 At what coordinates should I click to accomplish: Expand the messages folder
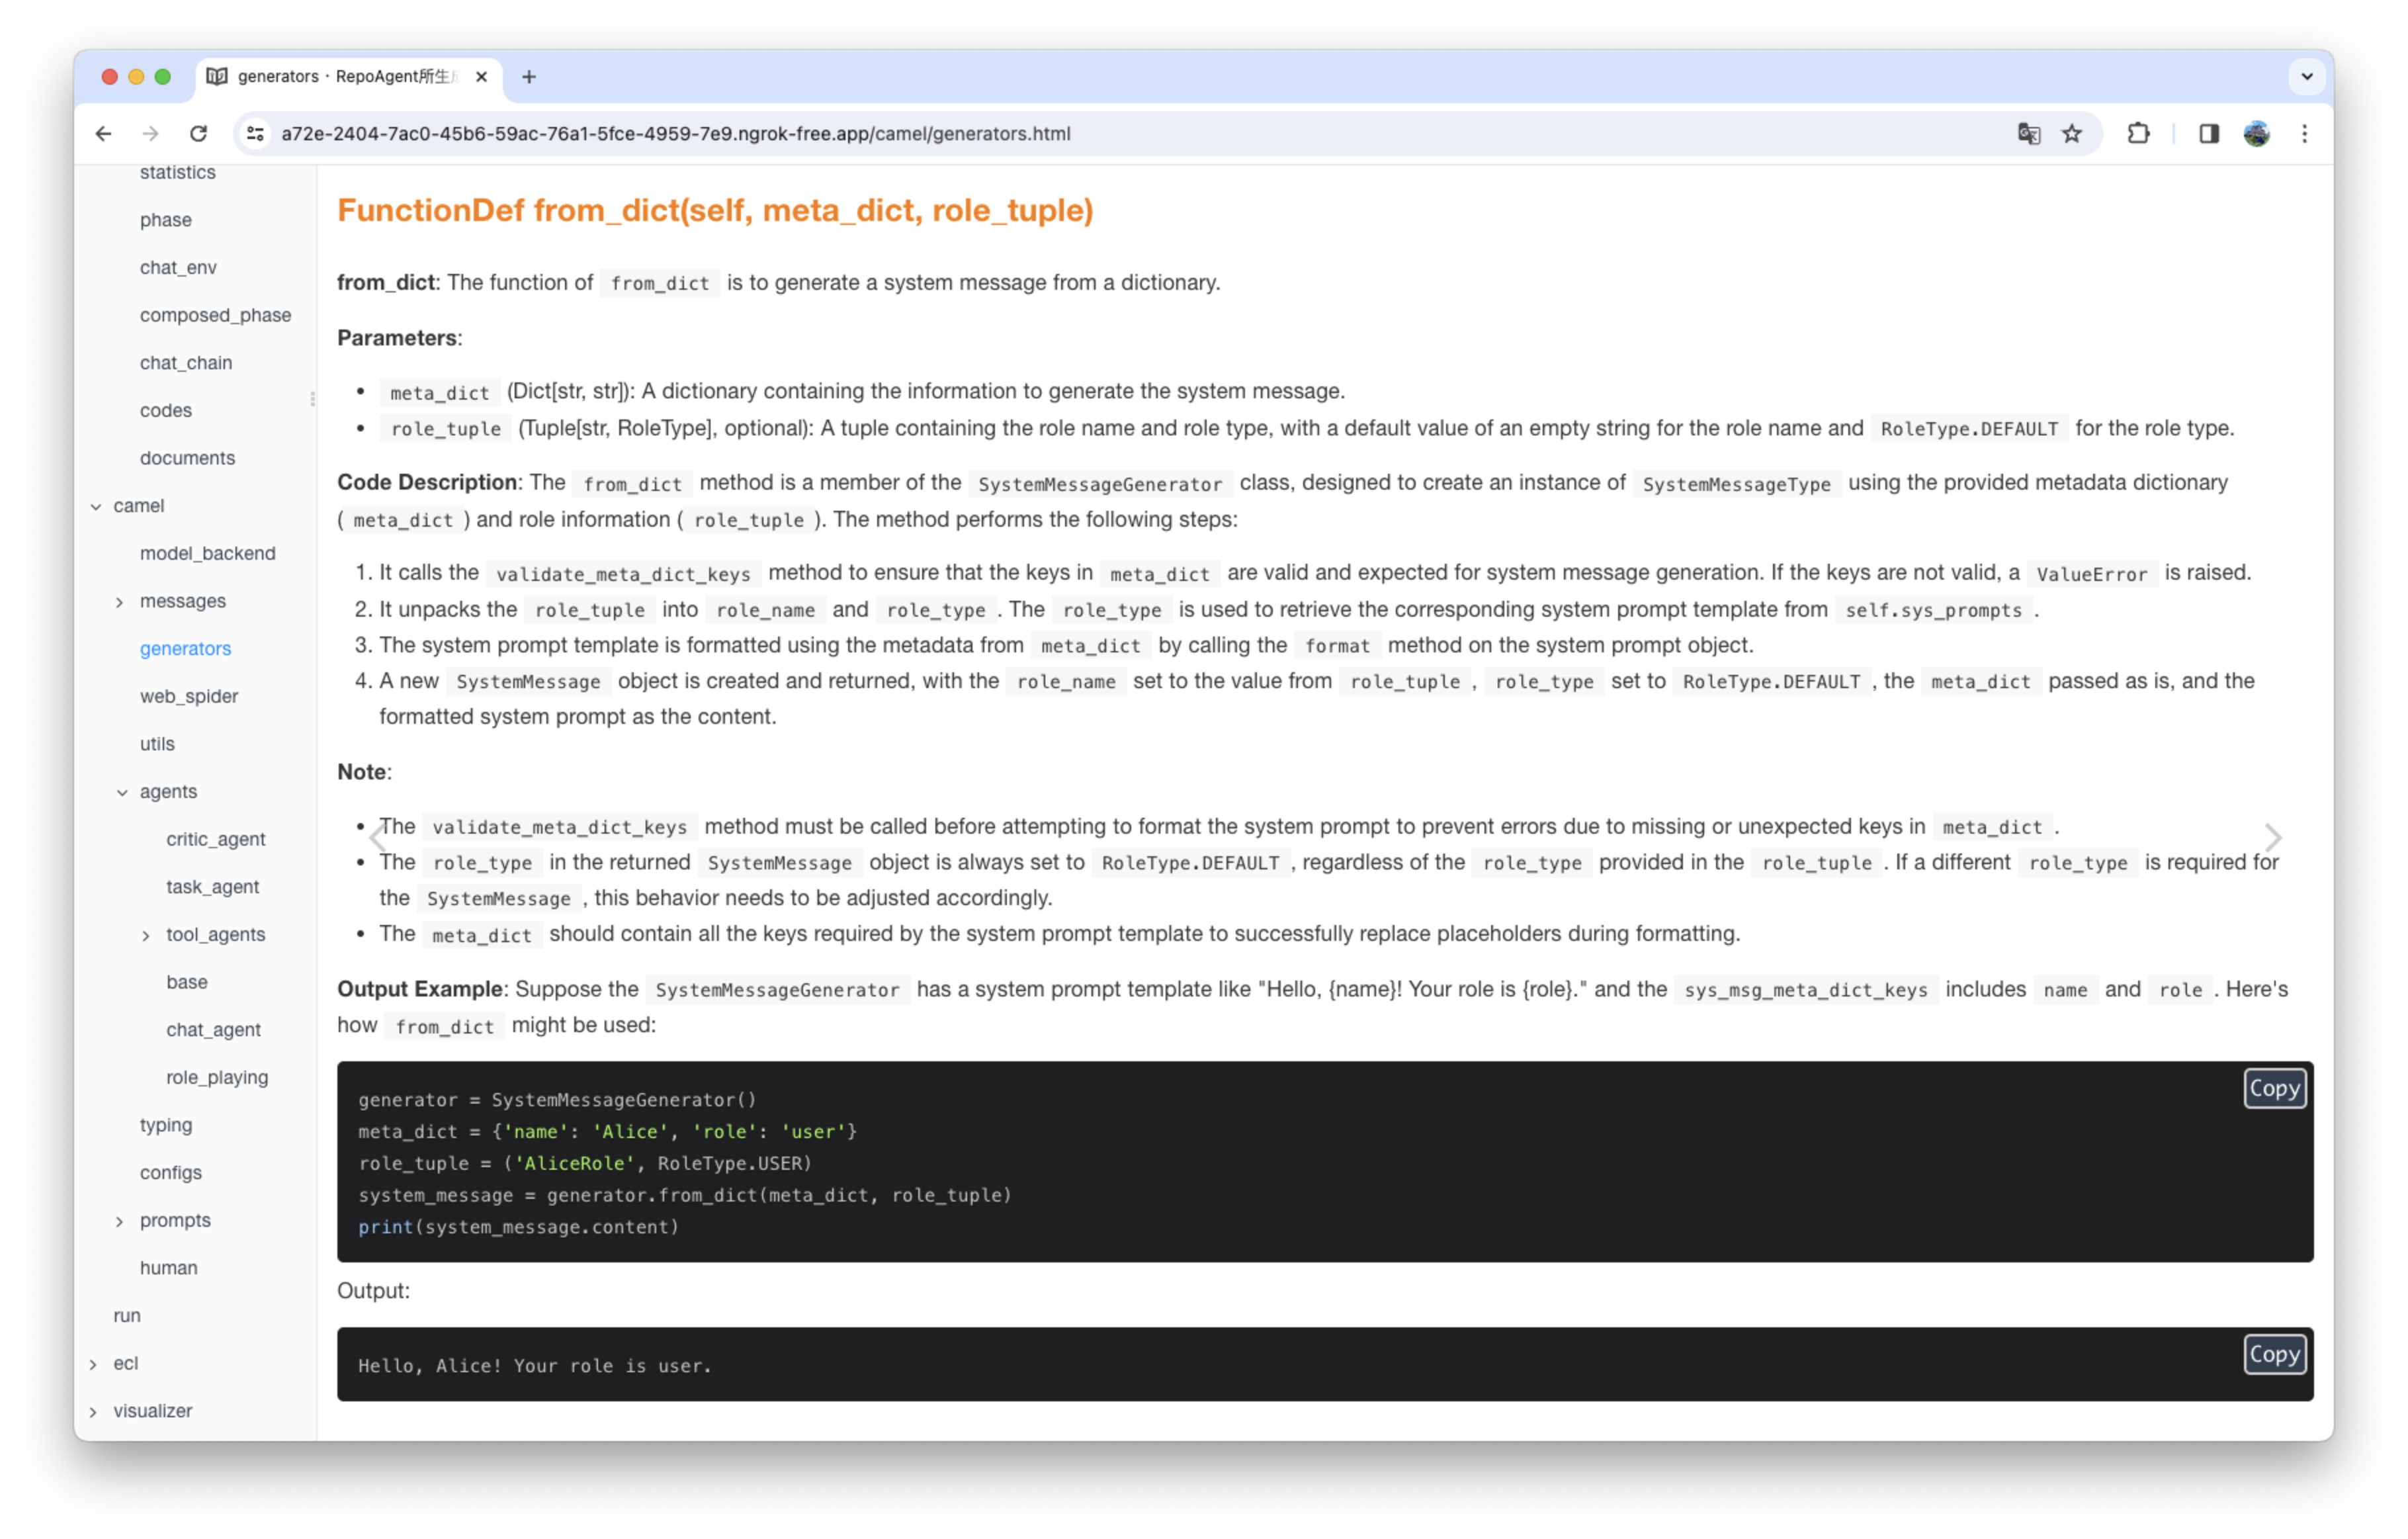(120, 602)
